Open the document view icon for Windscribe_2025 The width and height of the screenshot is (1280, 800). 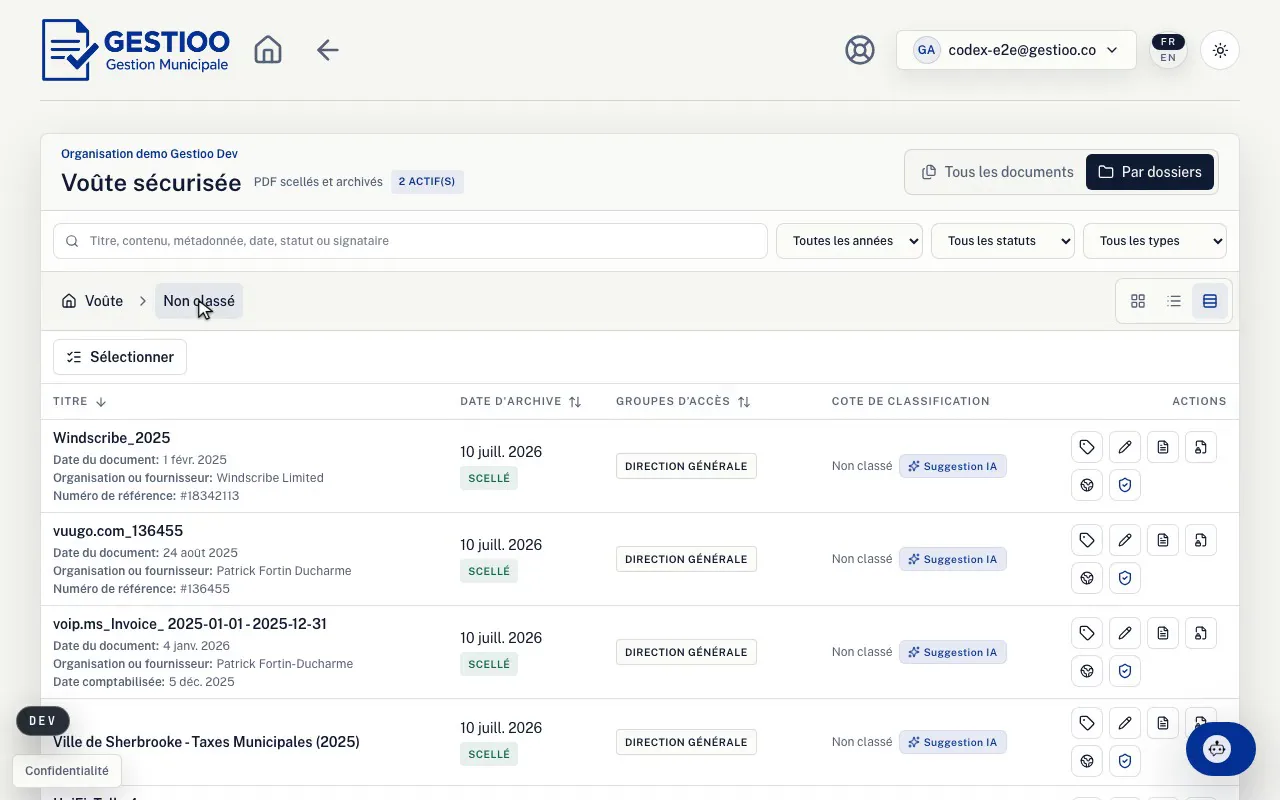tap(1163, 447)
